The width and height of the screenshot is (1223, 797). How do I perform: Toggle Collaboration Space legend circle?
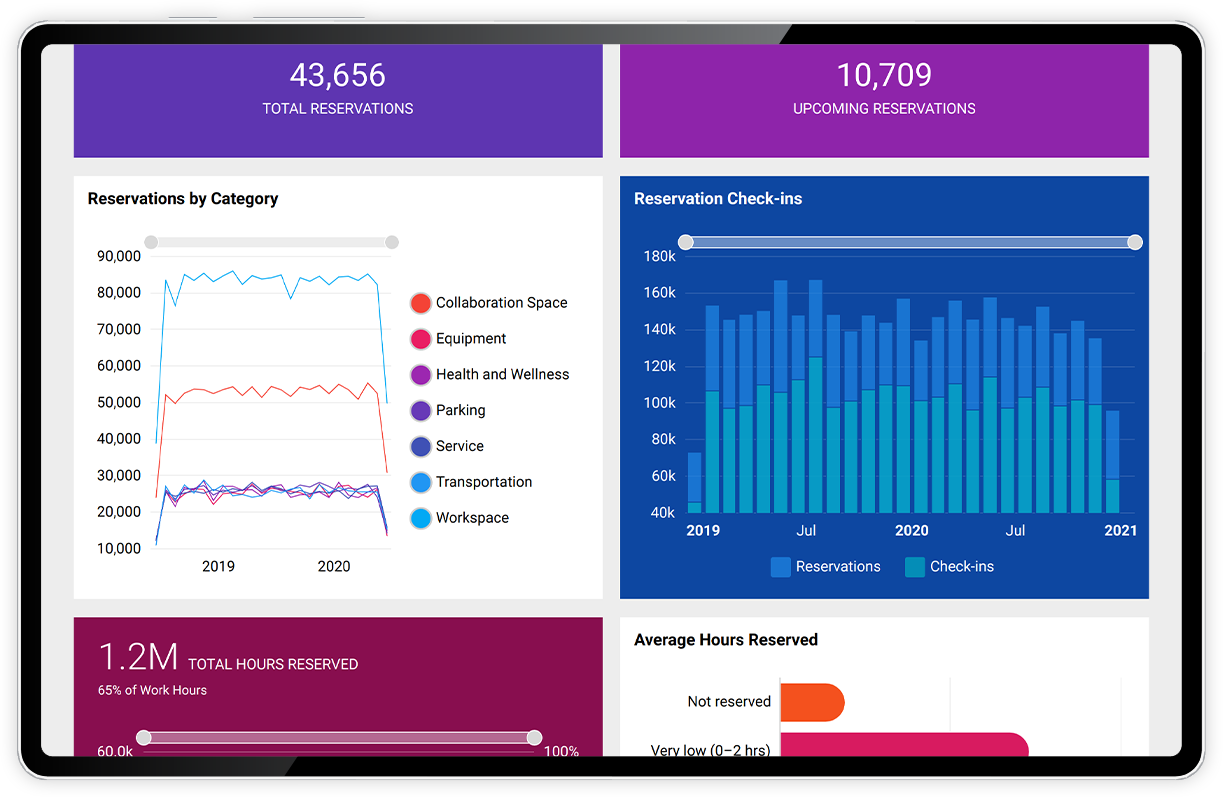tap(421, 303)
